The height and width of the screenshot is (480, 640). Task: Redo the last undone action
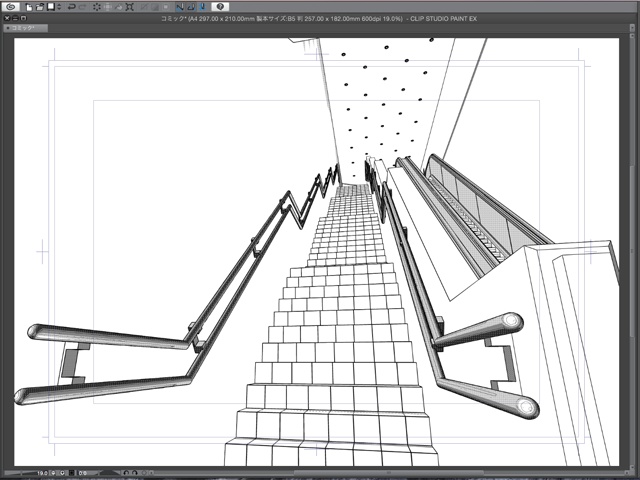click(83, 7)
